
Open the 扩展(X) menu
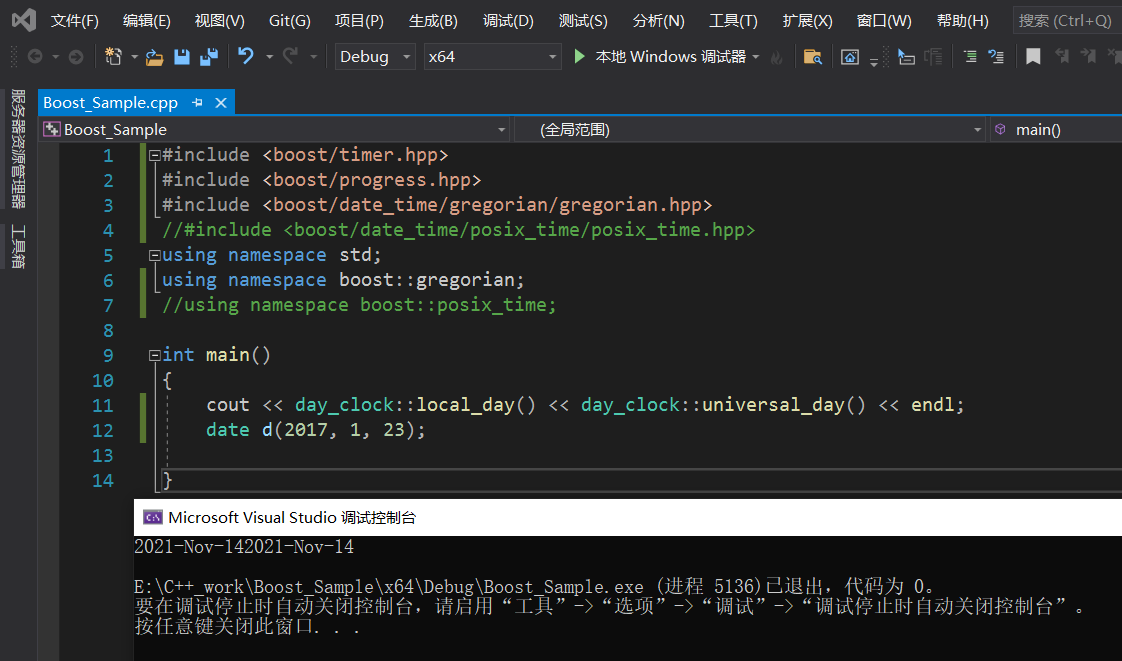(807, 21)
